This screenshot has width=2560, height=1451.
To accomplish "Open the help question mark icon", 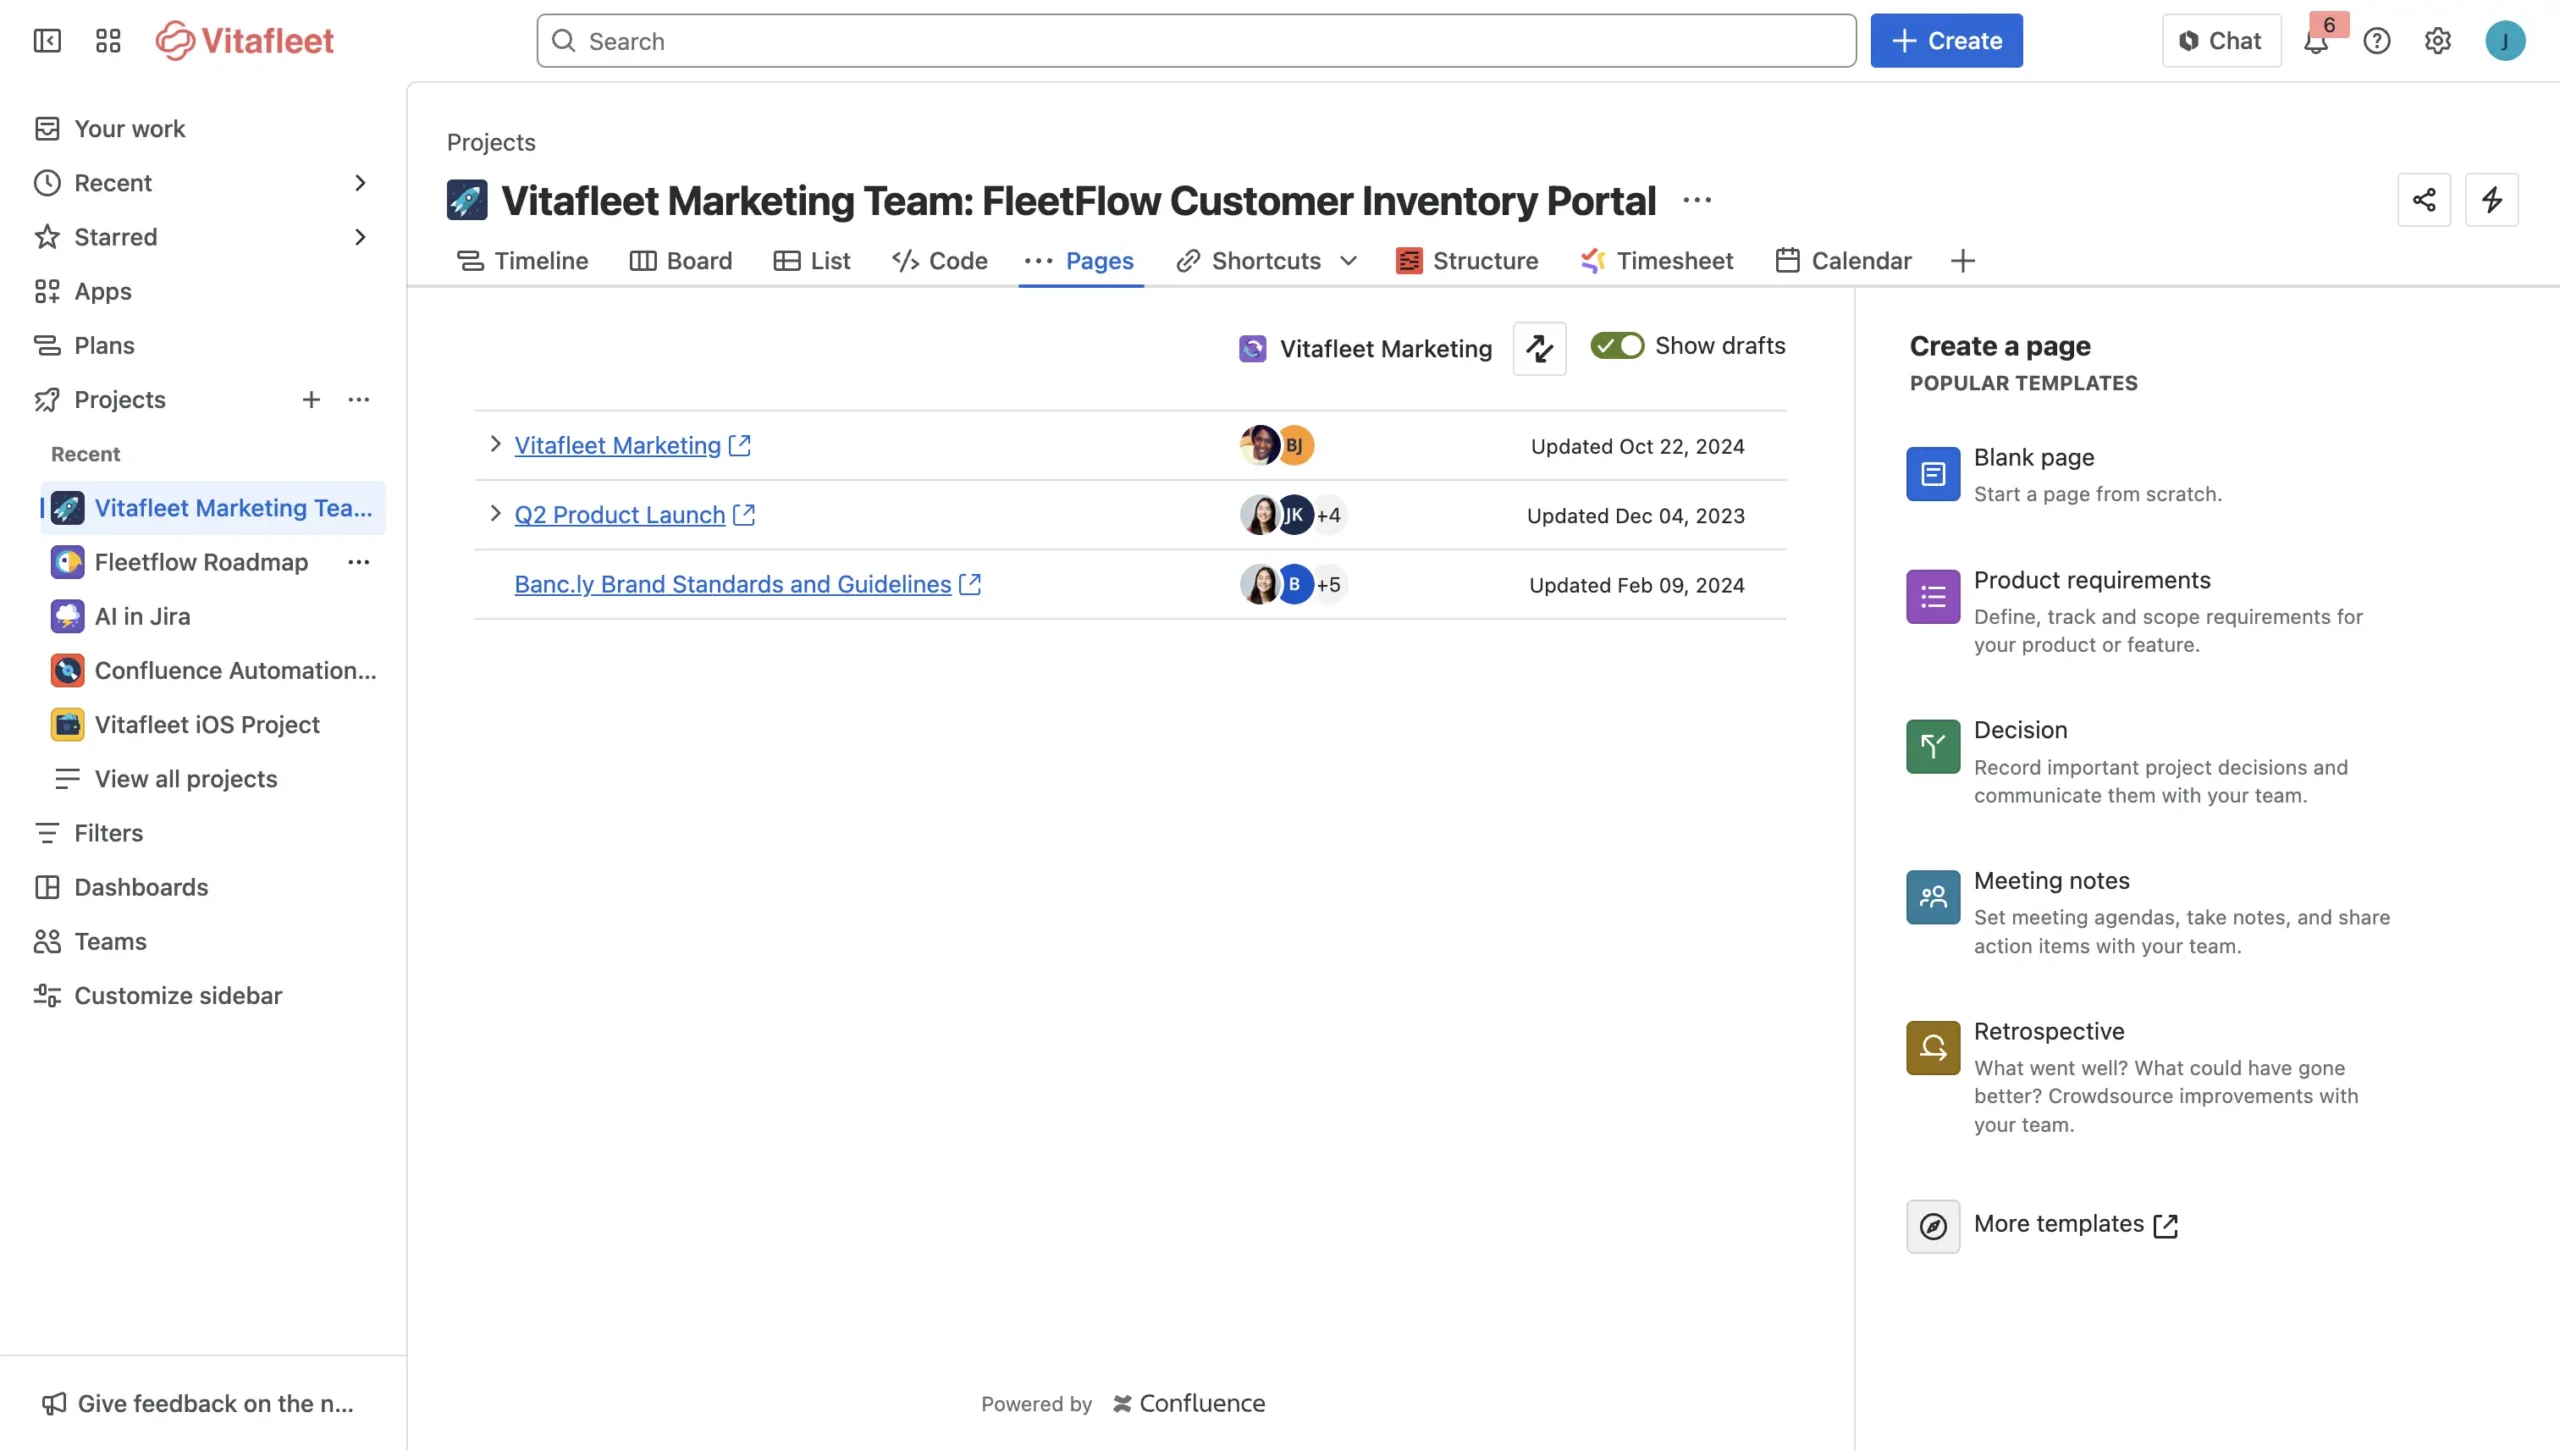I will pyautogui.click(x=2377, y=41).
